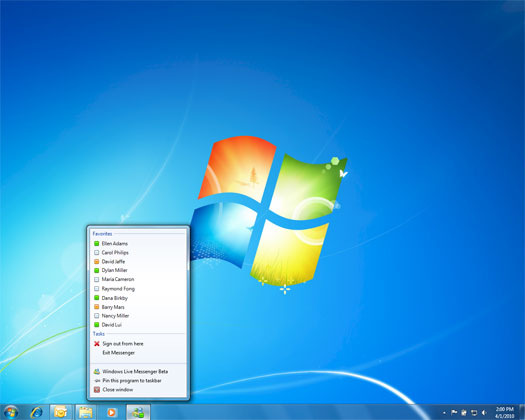Open the volume speaker tray icon
Viewport: 525px width, 420px height.
(x=484, y=413)
